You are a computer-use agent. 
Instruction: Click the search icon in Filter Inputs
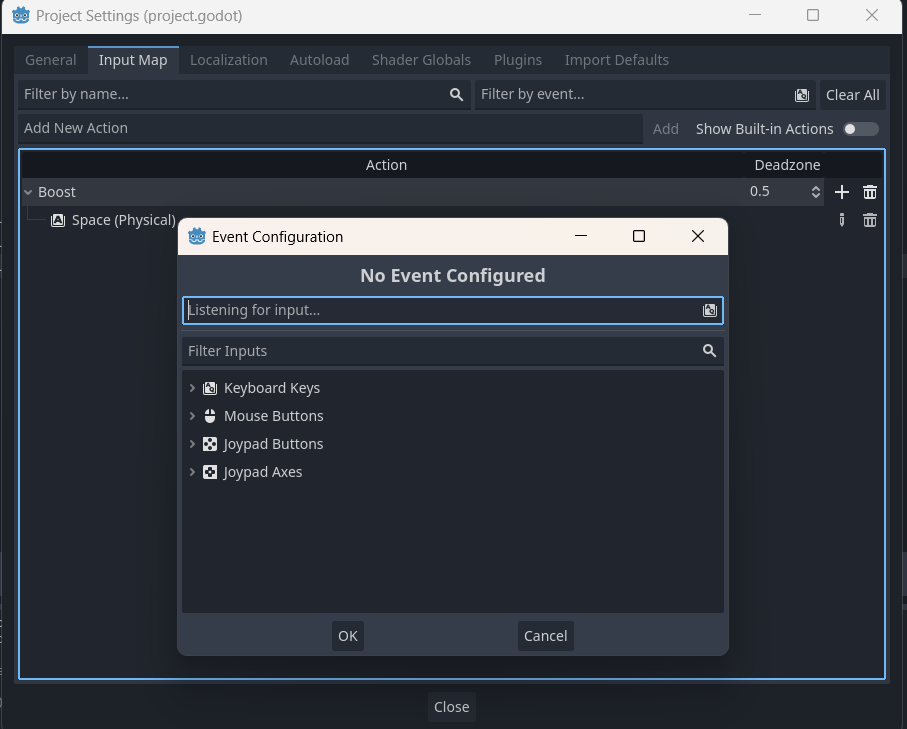coord(709,351)
